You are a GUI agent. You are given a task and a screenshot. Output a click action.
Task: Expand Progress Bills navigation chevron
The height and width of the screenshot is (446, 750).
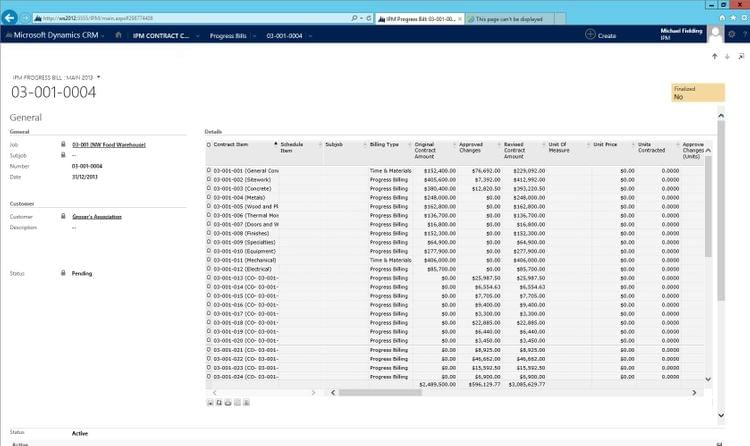click(254, 36)
